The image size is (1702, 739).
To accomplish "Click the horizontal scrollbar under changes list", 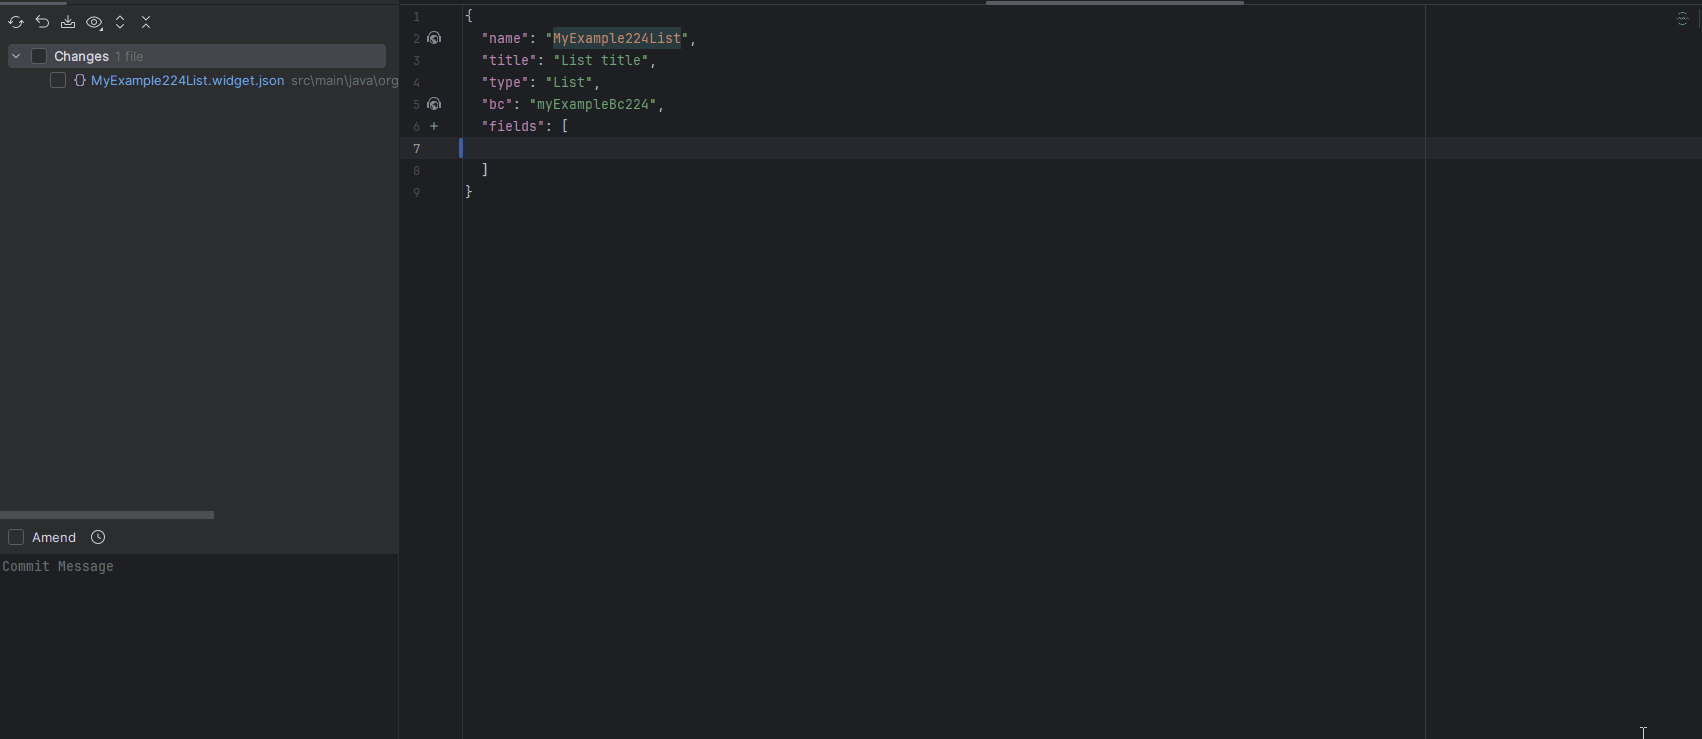I will click(x=107, y=515).
